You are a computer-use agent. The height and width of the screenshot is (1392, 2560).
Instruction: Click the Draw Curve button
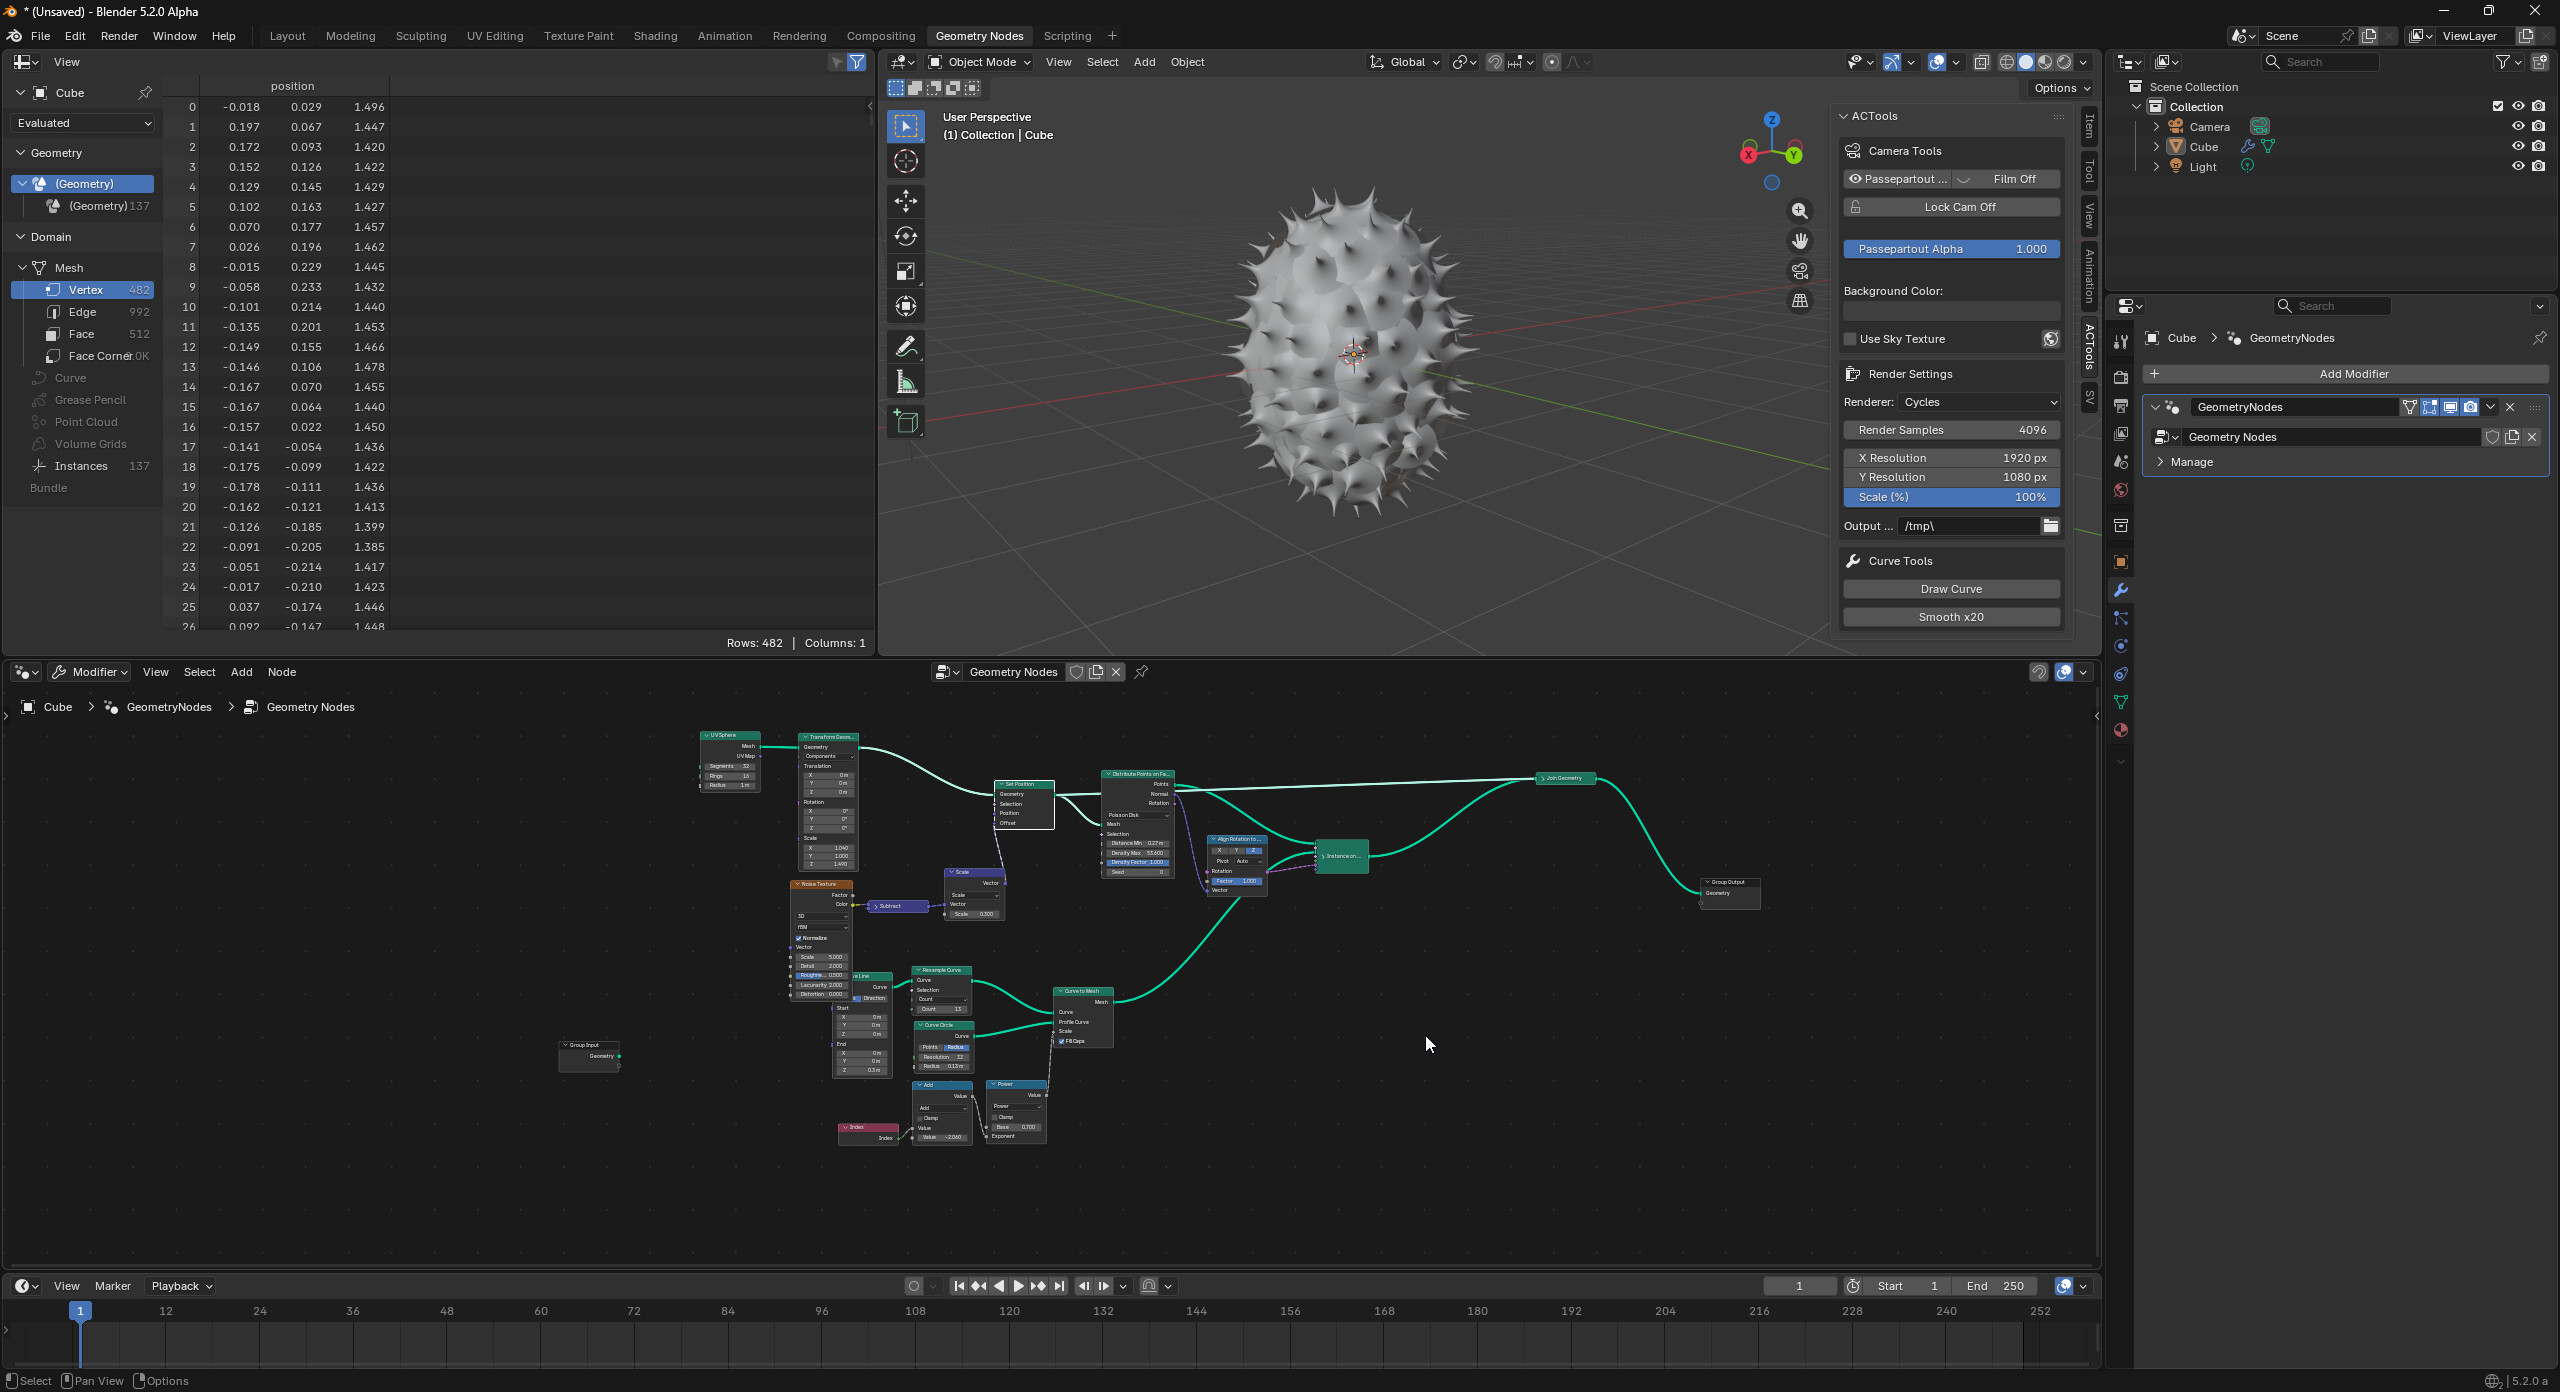pos(1951,589)
